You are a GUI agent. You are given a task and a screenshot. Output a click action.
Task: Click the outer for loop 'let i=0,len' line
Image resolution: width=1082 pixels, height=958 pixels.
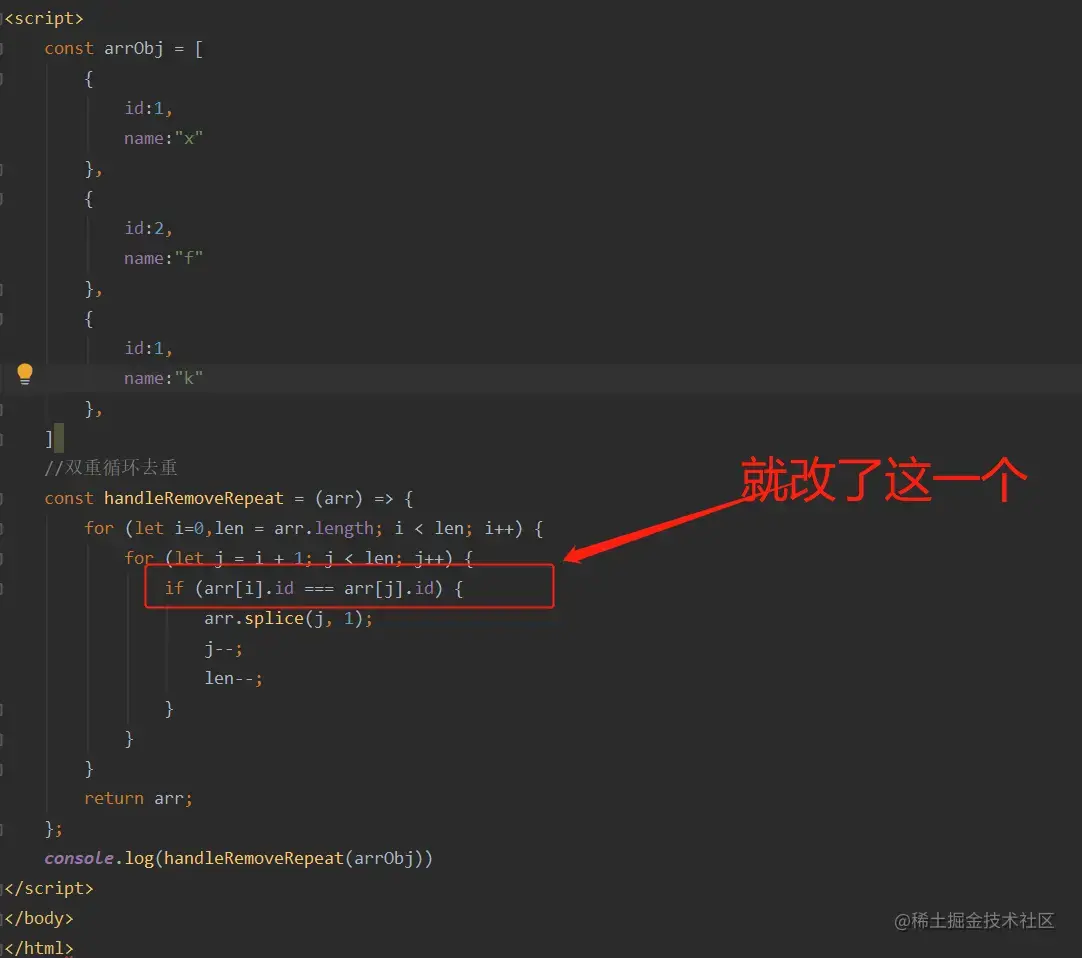[x=314, y=529]
